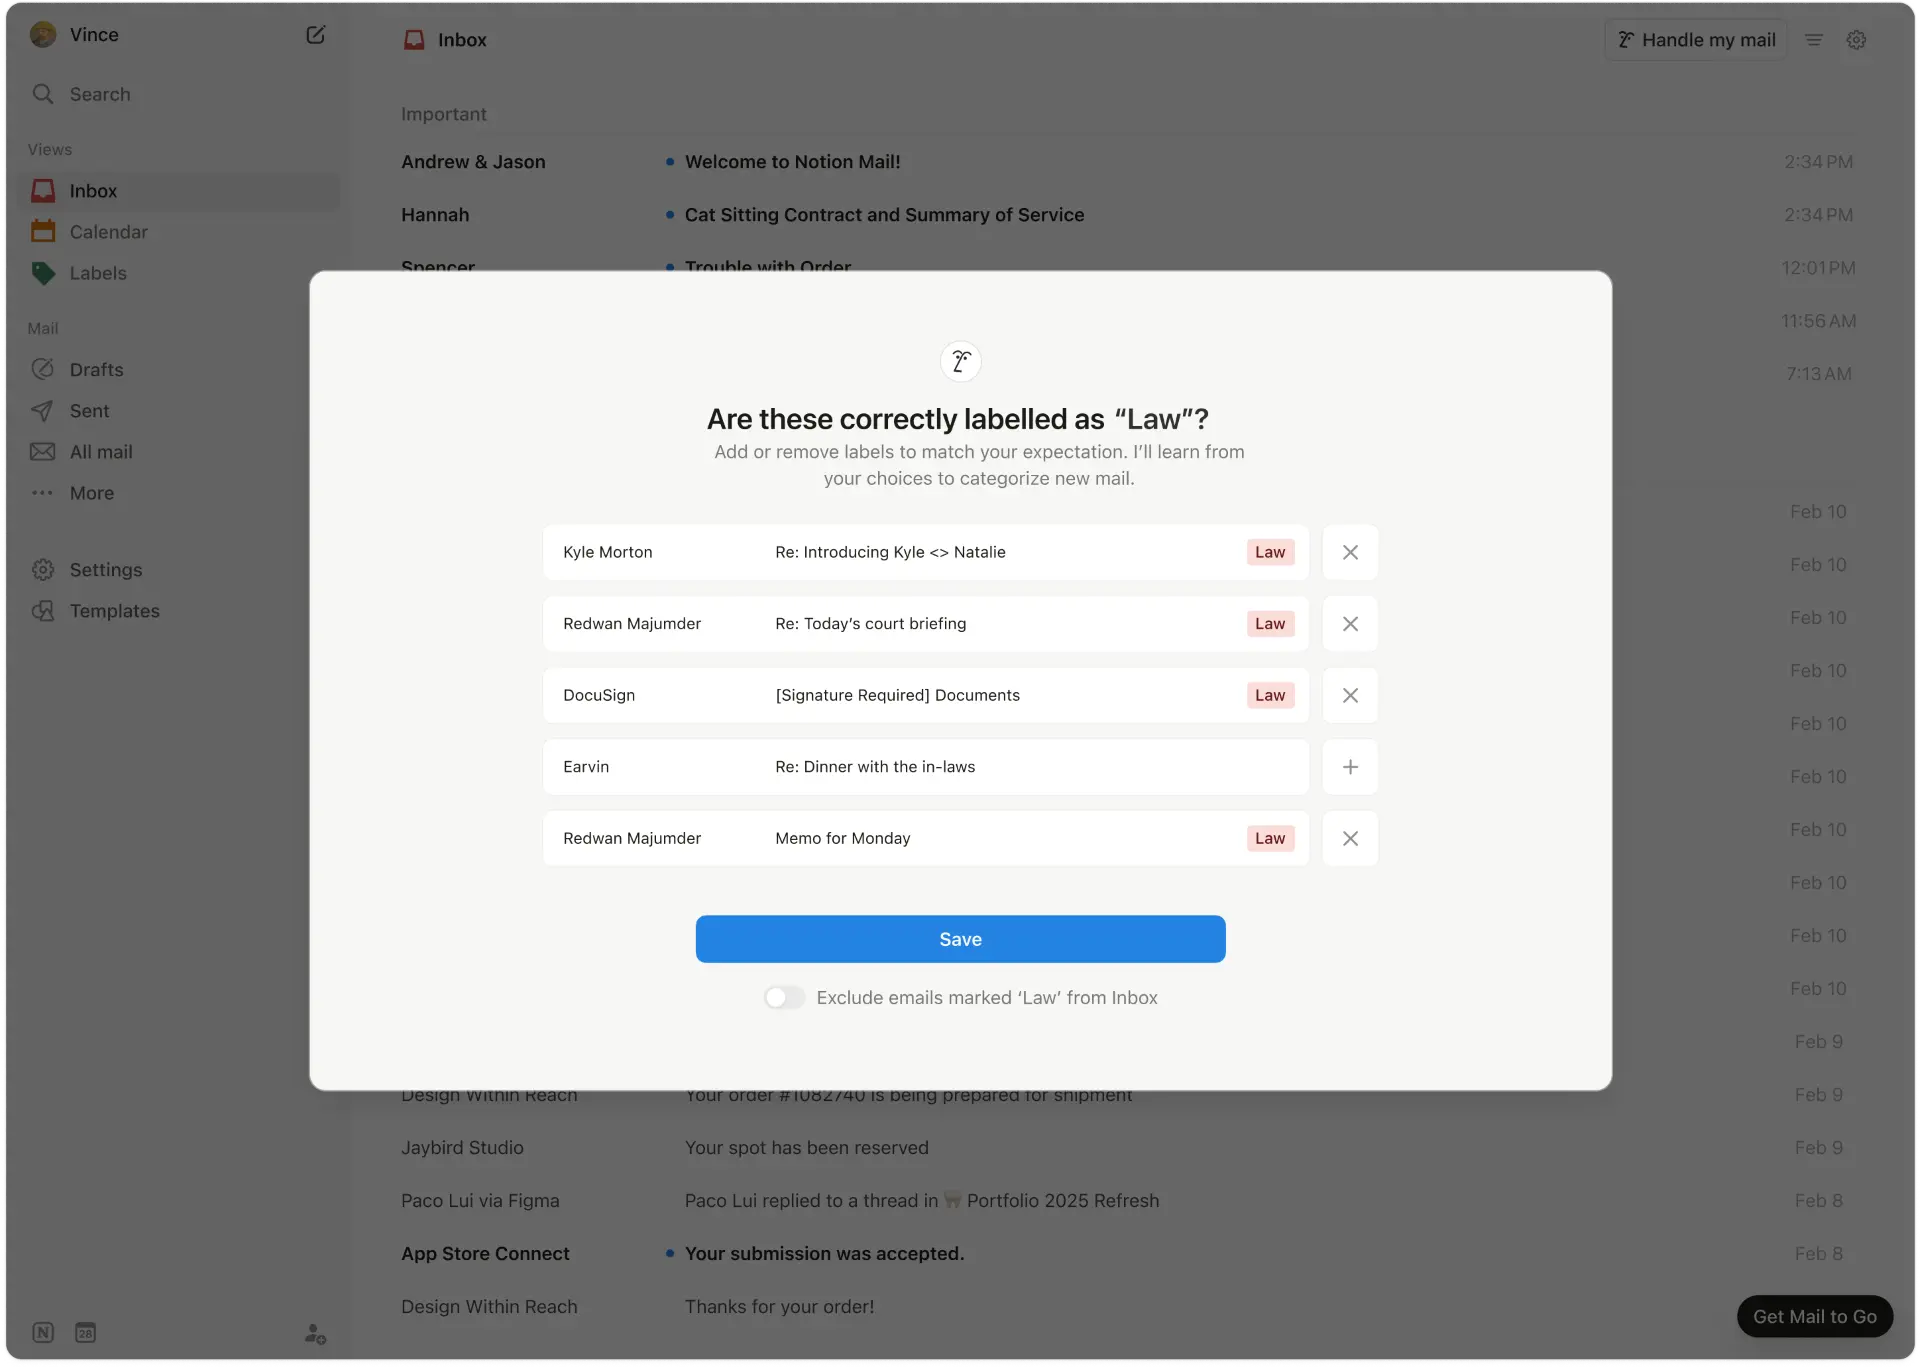
Task: Remove the Law label from Kyle Morton's email
Action: [1350, 552]
